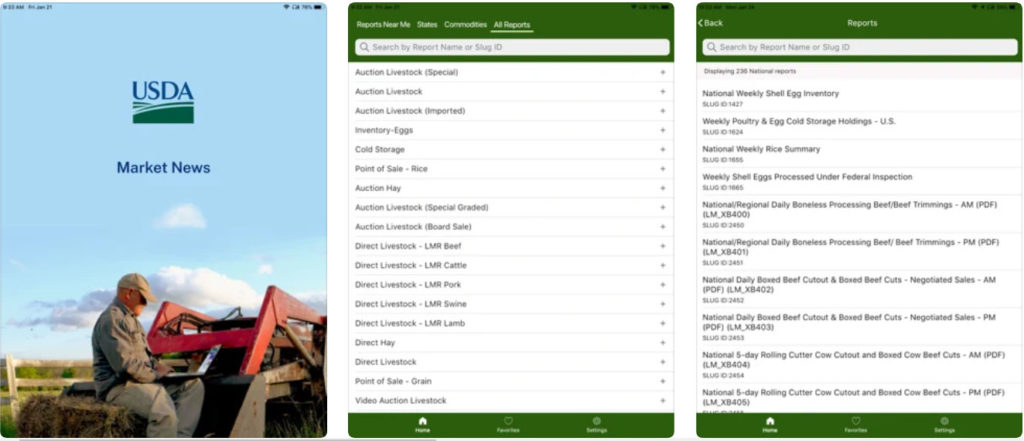This screenshot has width=1024, height=441.
Task: Tap the Favorites heart icon below the category list
Action: 508,424
